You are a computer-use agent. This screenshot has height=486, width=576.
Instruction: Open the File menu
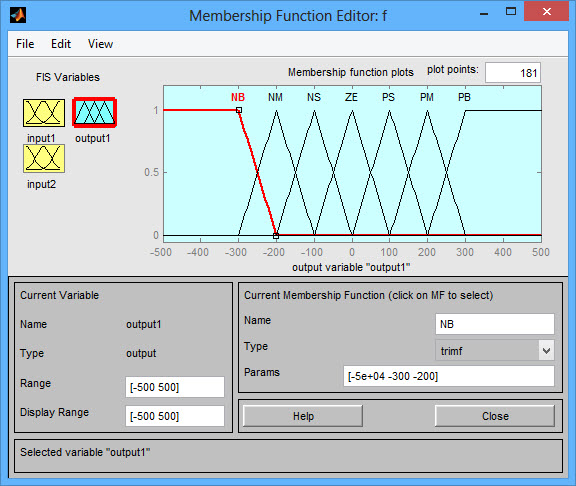[25, 44]
